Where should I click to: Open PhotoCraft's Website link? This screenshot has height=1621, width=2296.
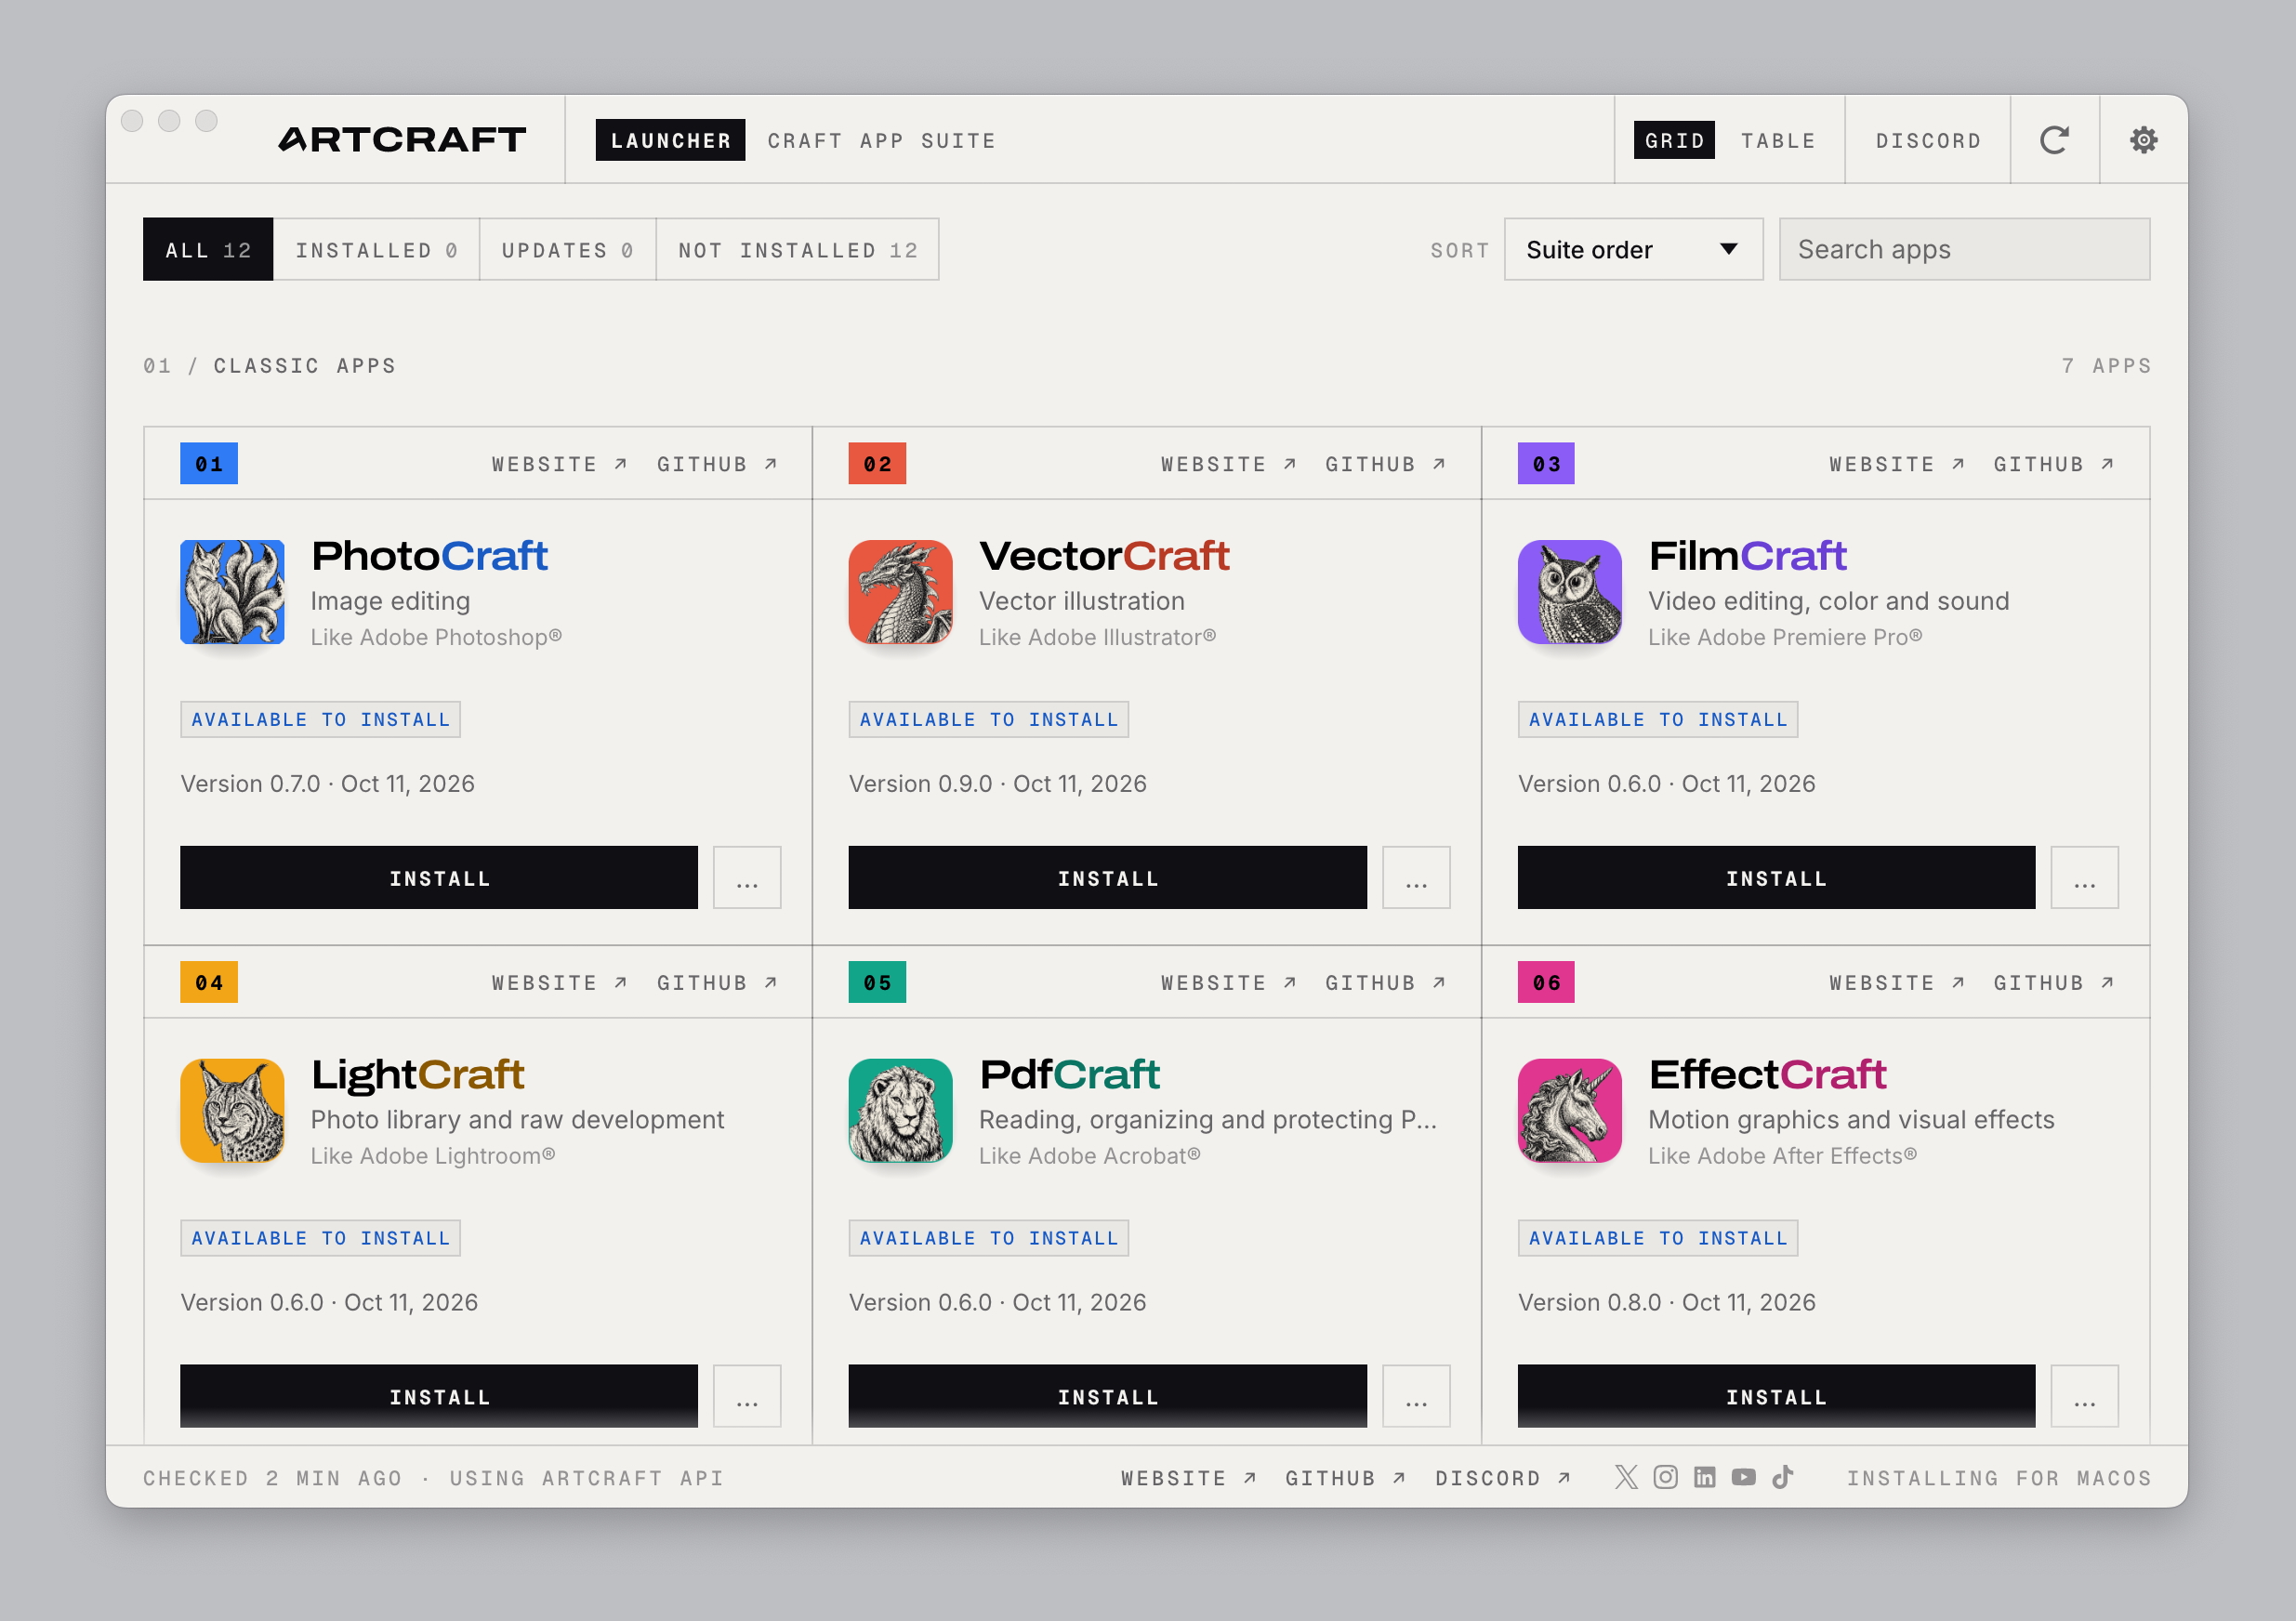click(x=559, y=464)
